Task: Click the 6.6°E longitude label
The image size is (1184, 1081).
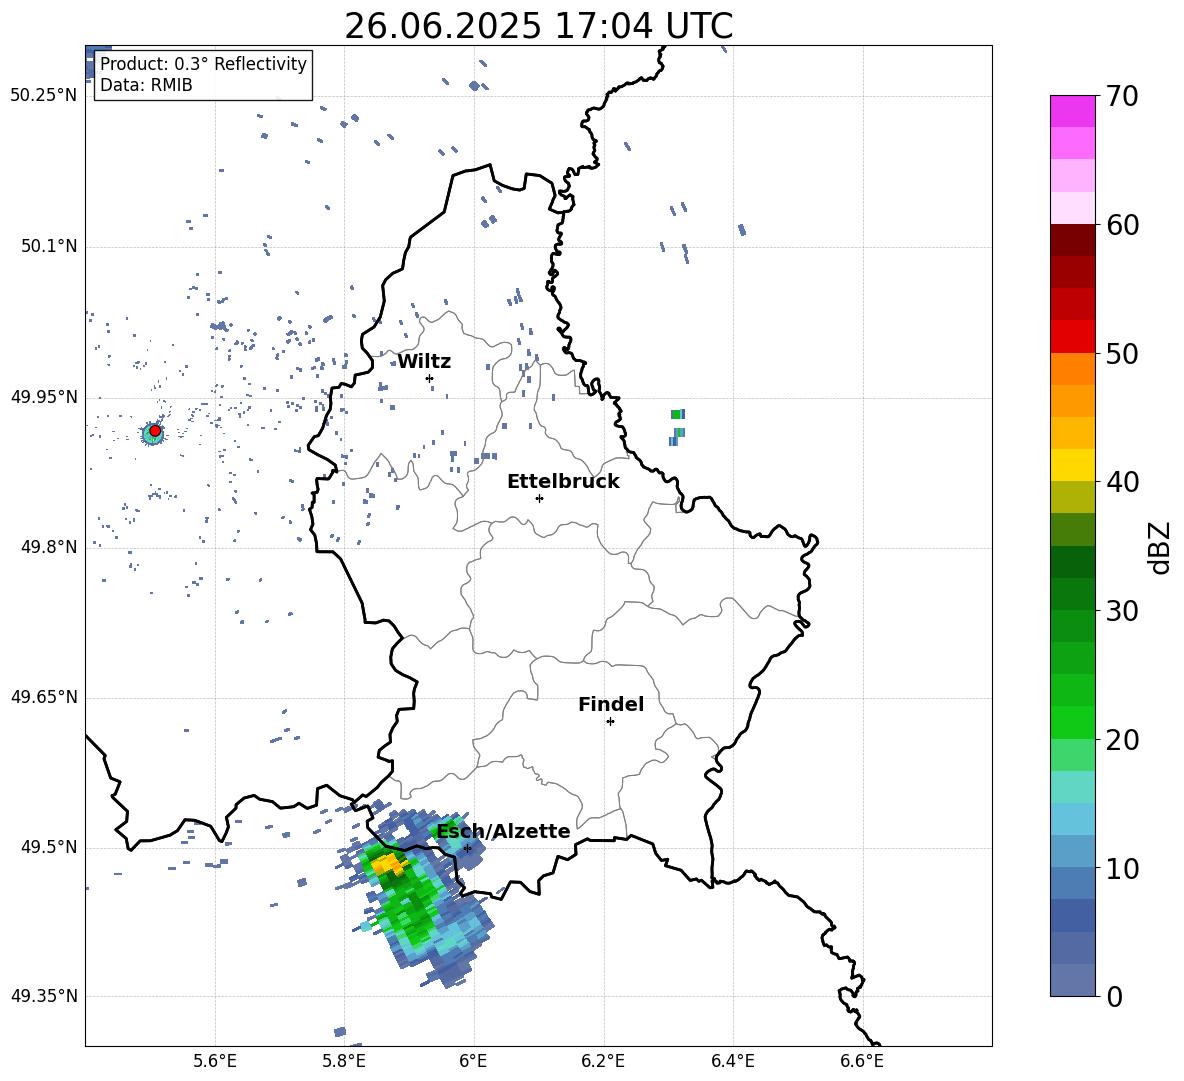Action: tap(862, 1061)
